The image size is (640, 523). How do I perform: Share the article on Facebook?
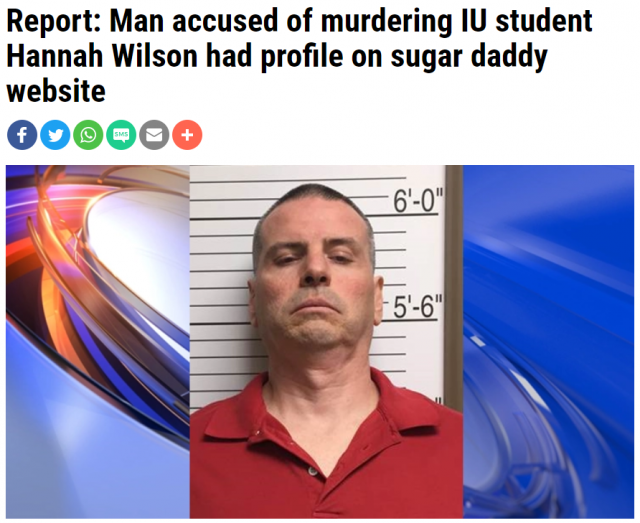tap(22, 135)
